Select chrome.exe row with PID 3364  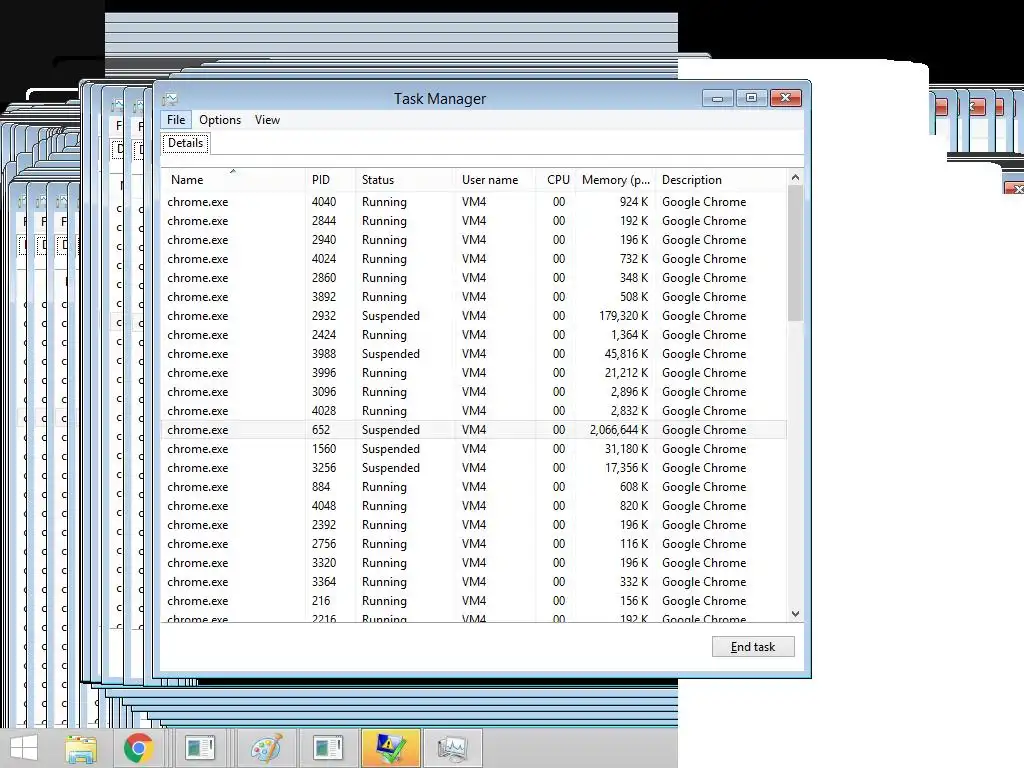473,582
